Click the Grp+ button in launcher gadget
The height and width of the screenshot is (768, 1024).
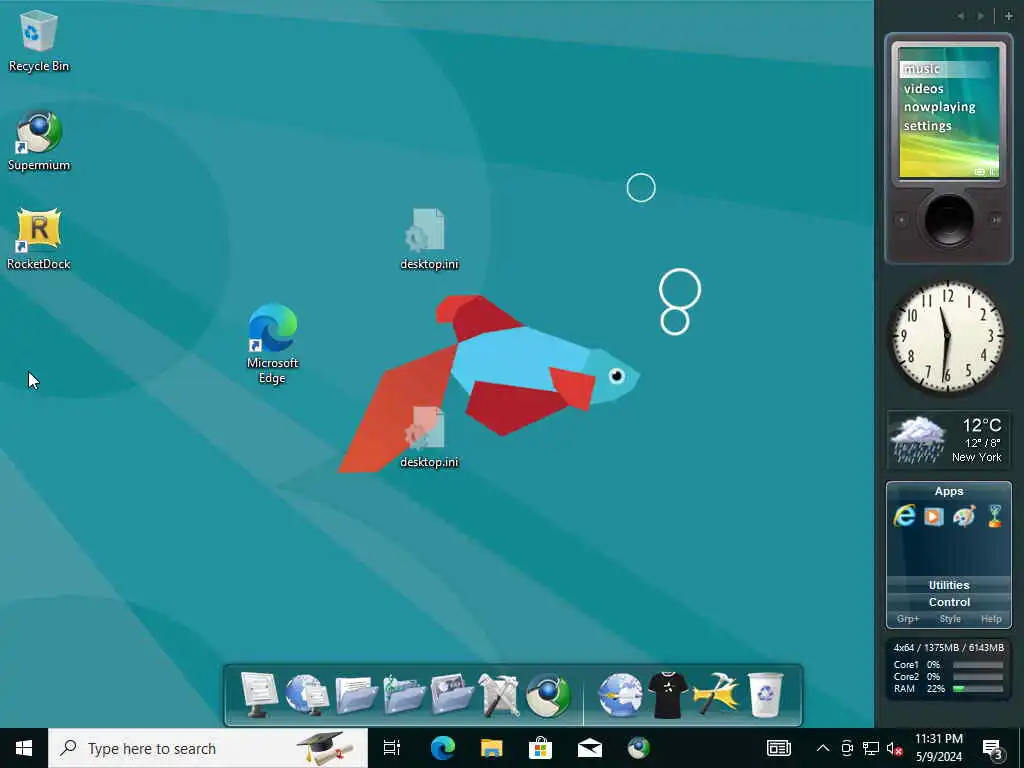pyautogui.click(x=908, y=618)
